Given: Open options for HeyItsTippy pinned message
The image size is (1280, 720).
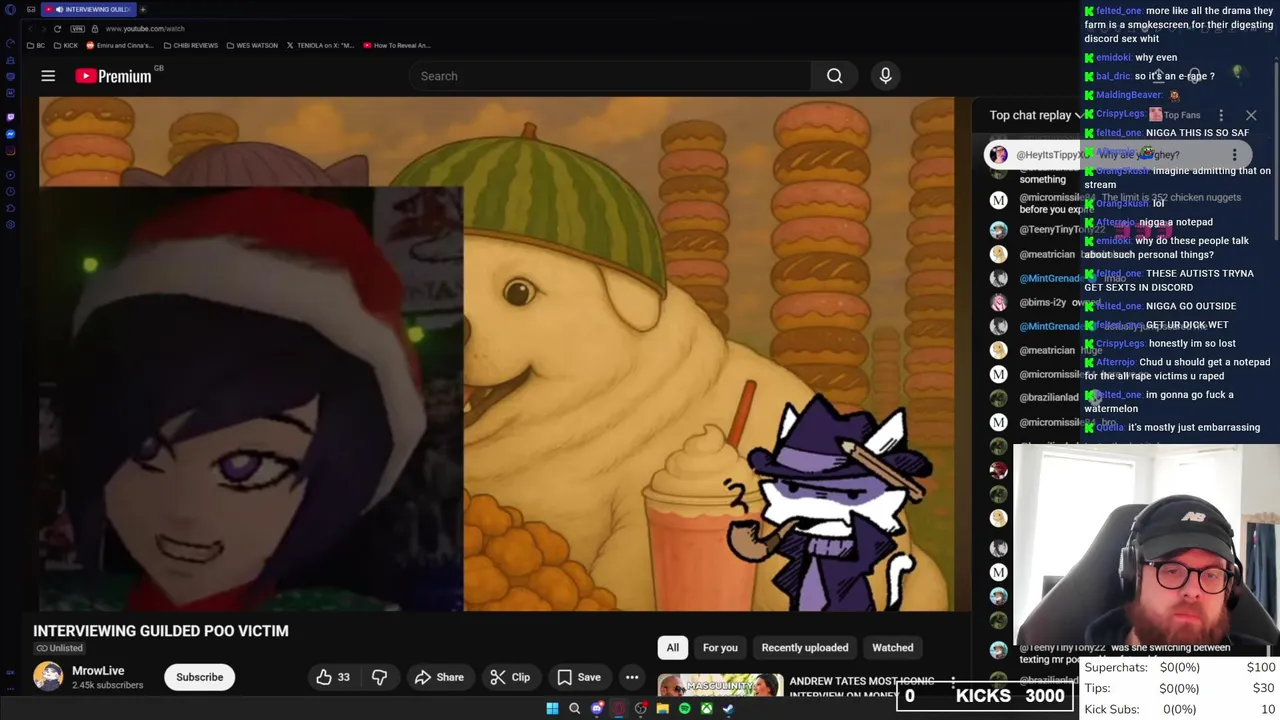Looking at the screenshot, I should tap(1234, 155).
